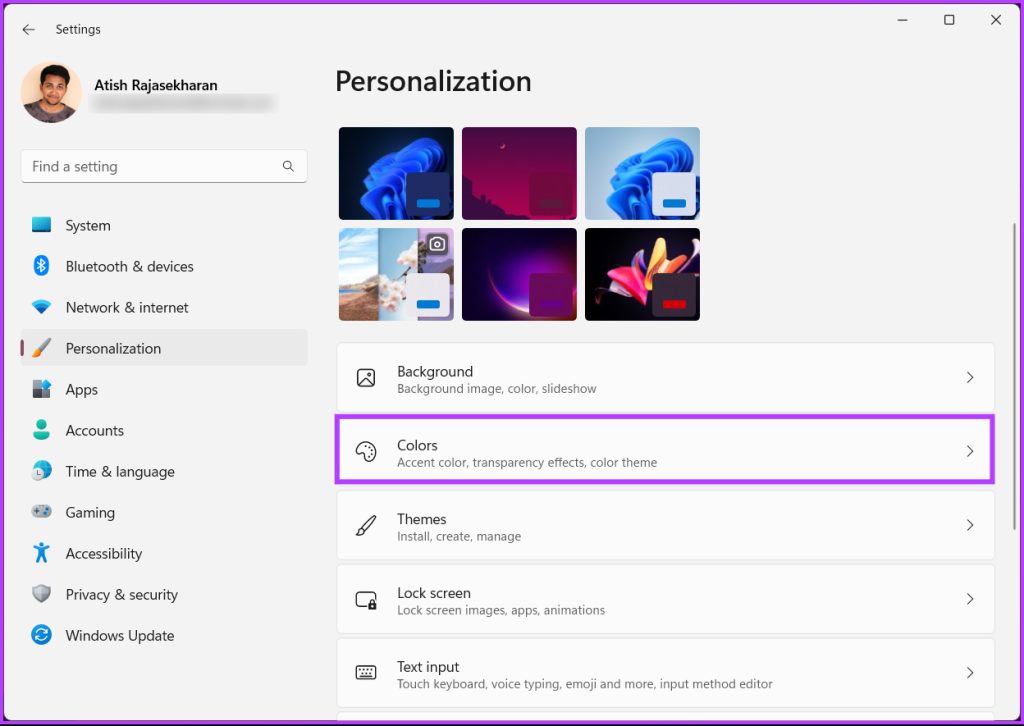
Task: Click the System sidebar icon
Action: (x=41, y=225)
